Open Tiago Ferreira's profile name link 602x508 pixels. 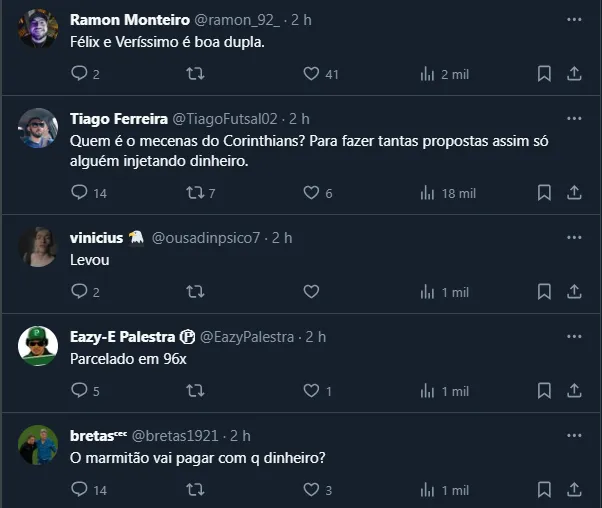pos(119,118)
